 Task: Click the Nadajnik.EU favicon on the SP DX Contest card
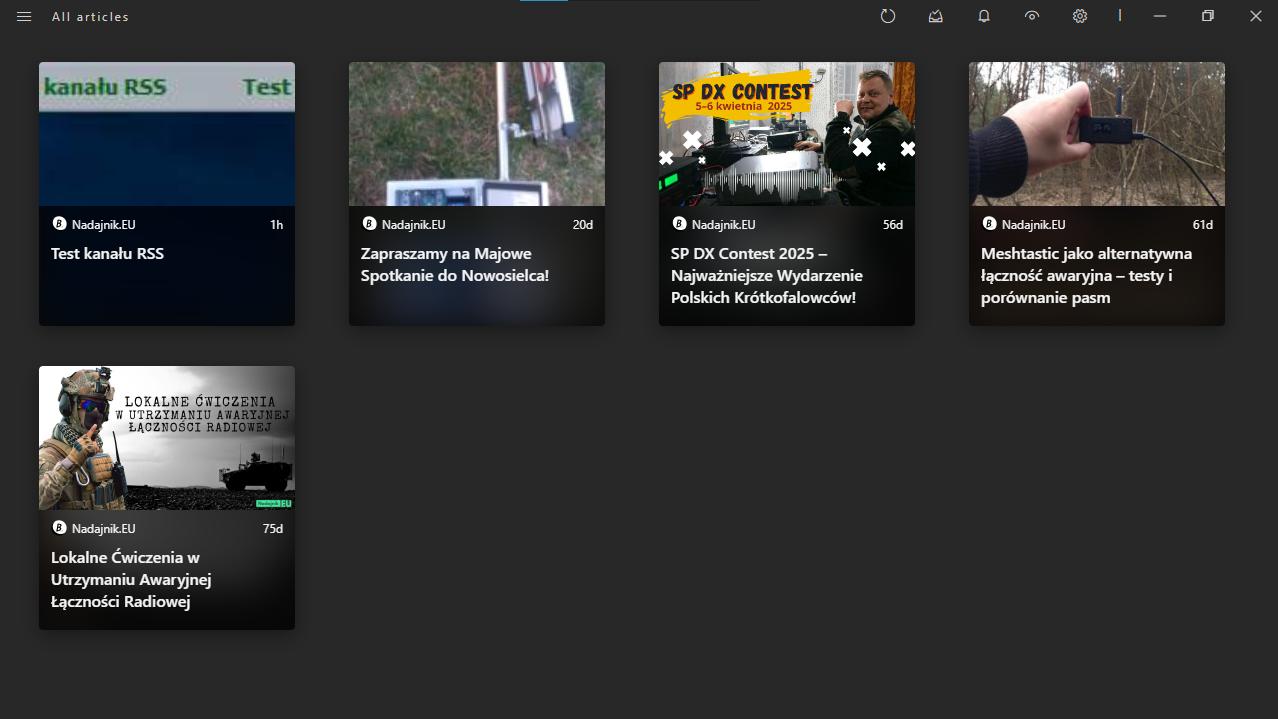click(679, 224)
